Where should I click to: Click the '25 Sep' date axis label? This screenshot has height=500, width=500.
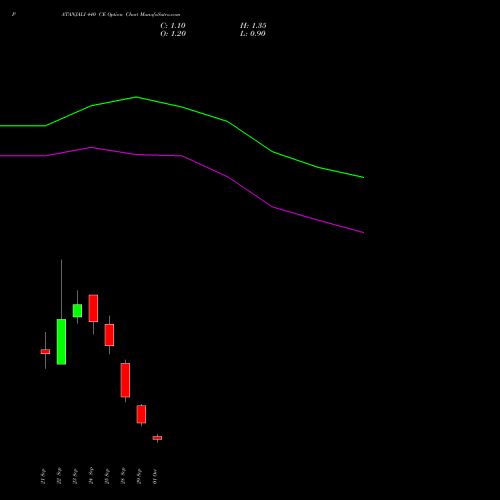pyautogui.click(x=107, y=476)
